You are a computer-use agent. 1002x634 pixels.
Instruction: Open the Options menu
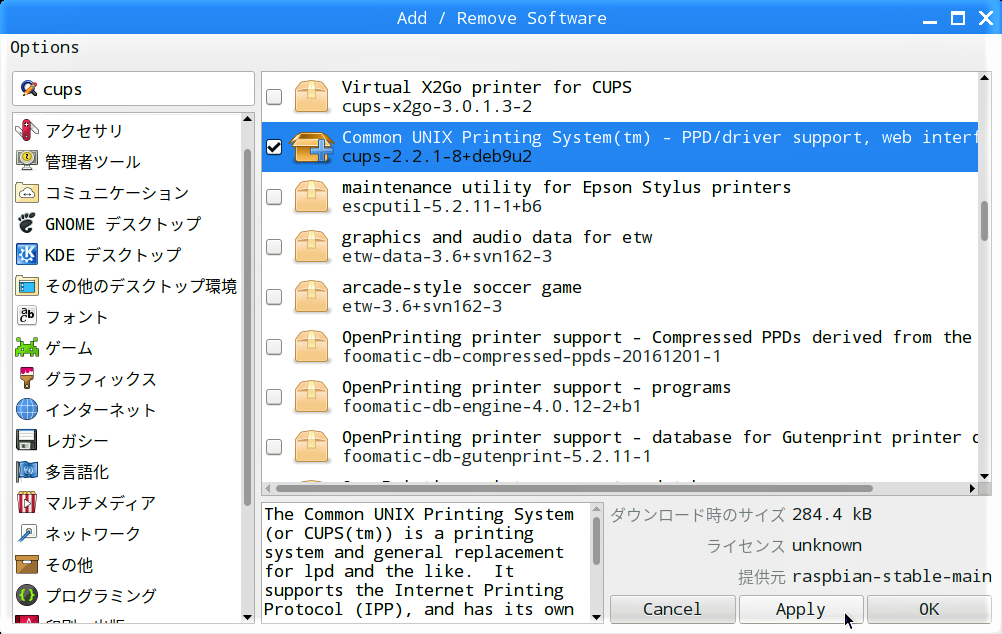[x=44, y=47]
